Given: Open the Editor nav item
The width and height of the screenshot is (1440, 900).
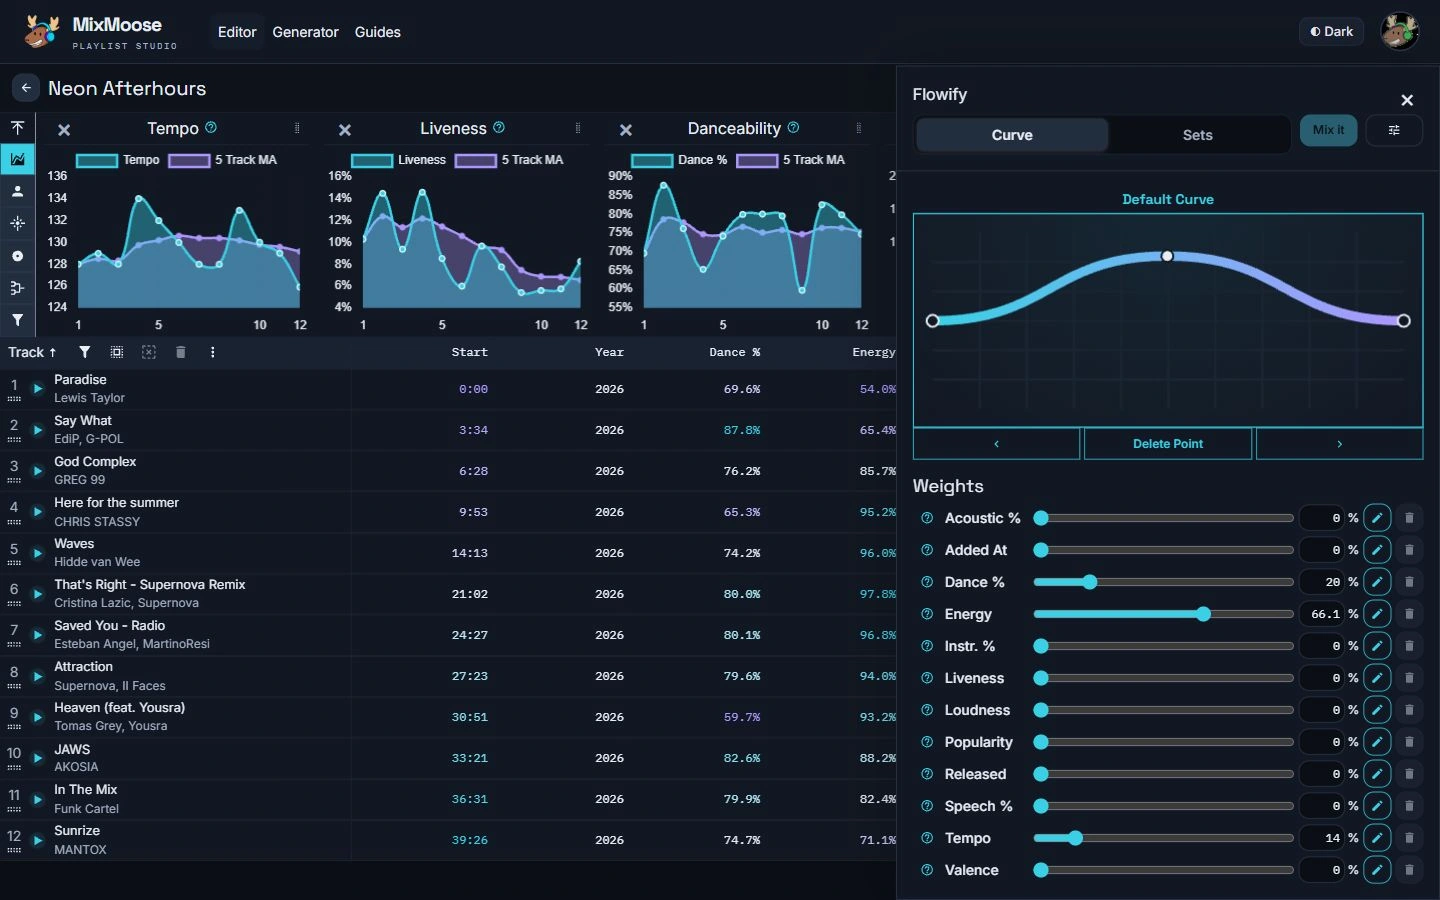Looking at the screenshot, I should tap(237, 32).
